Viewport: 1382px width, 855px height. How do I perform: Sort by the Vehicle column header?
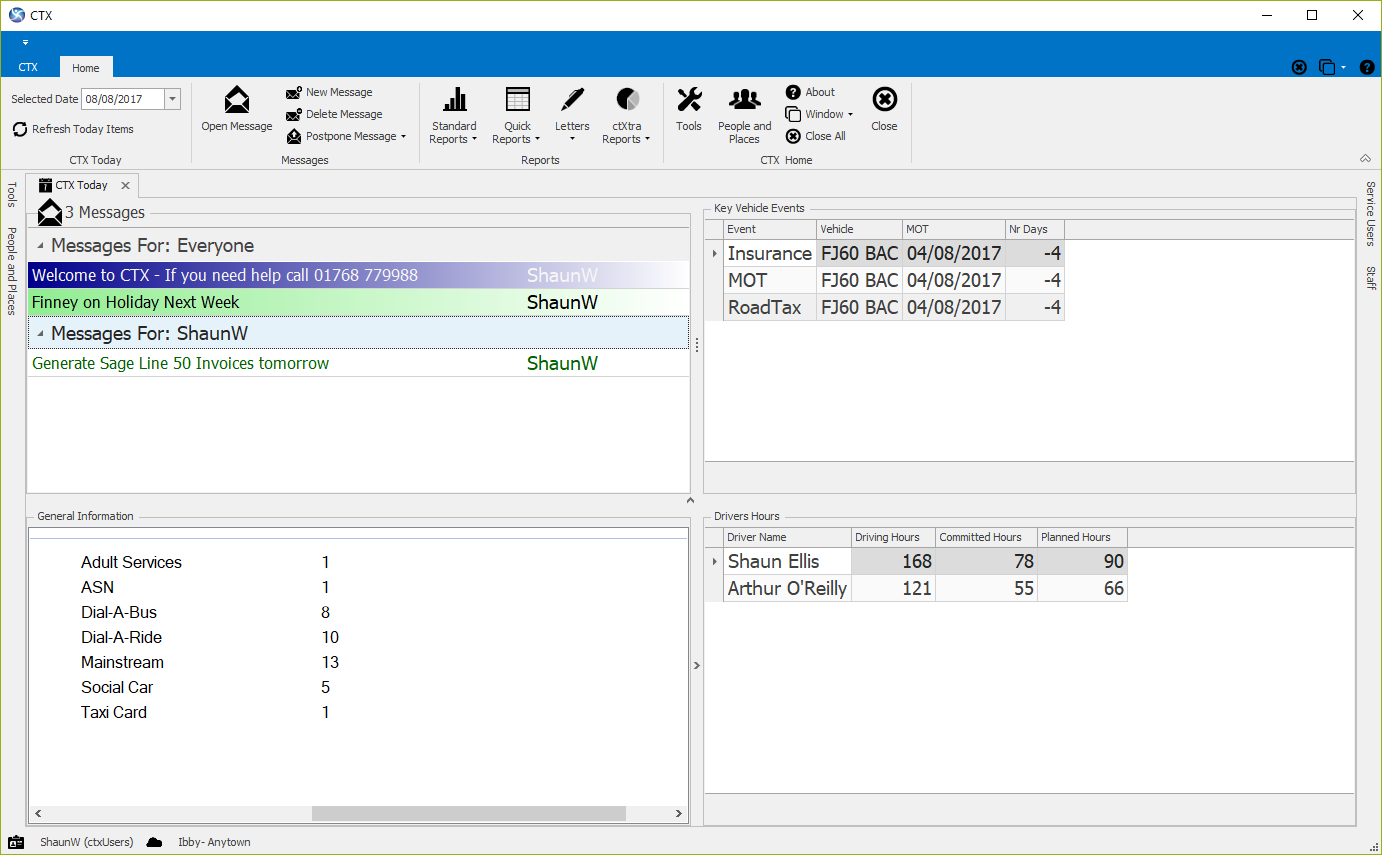point(859,229)
